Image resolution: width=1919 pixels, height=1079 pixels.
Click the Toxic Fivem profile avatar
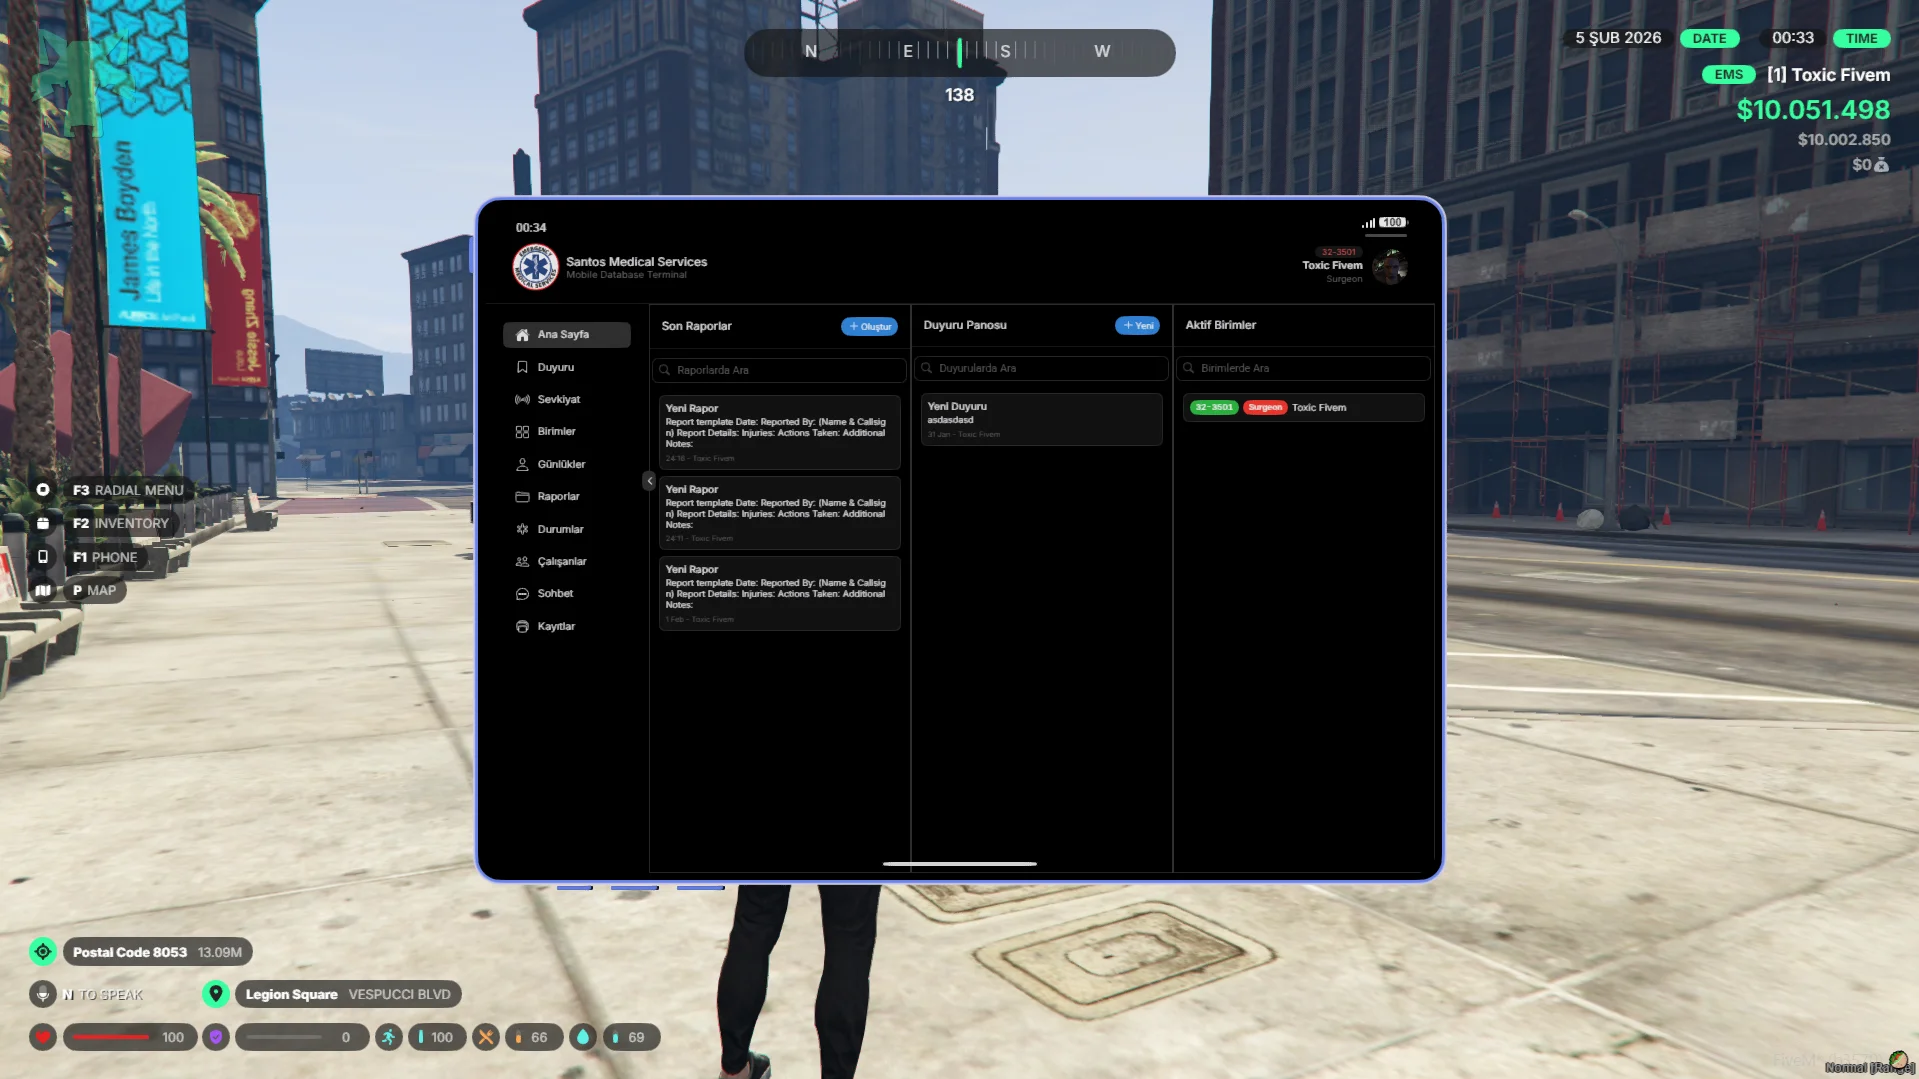tap(1389, 267)
